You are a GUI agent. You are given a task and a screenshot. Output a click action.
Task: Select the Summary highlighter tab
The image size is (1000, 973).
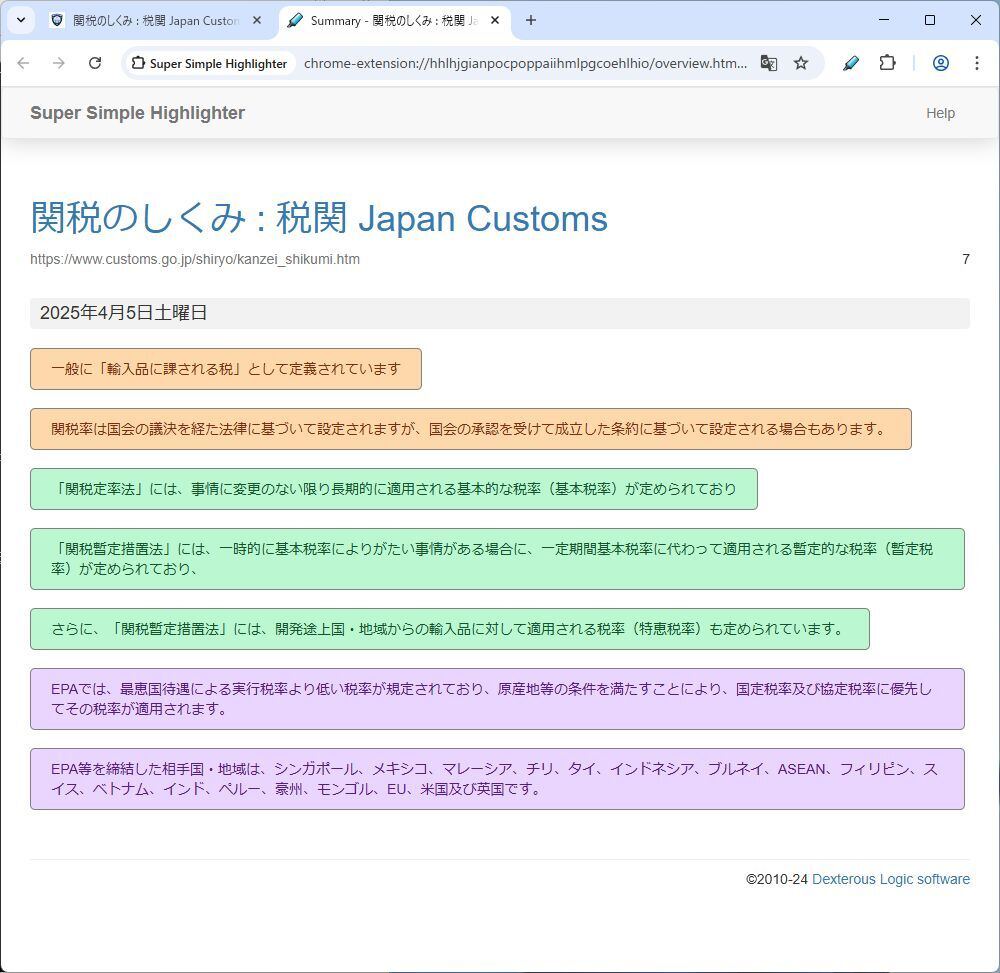click(393, 20)
